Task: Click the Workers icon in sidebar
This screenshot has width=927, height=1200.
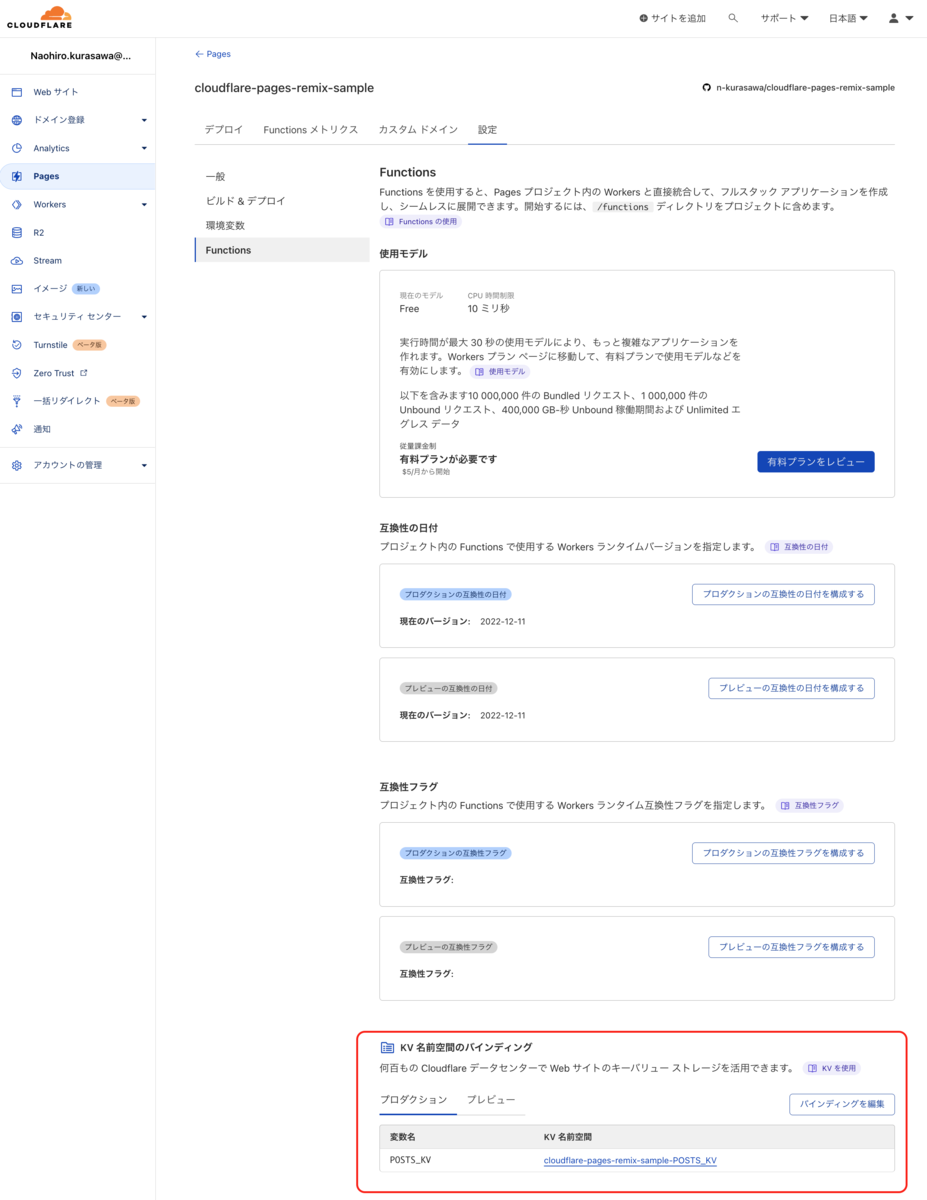Action: point(16,204)
